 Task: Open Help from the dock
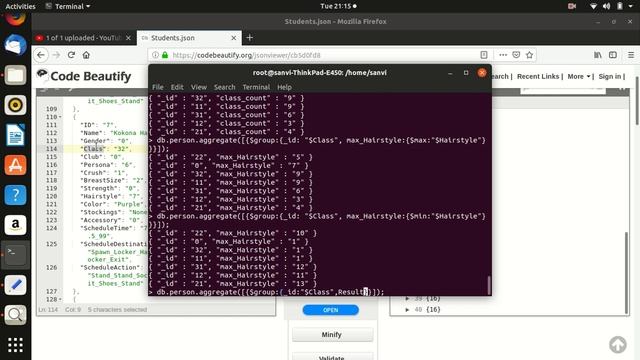(x=15, y=195)
